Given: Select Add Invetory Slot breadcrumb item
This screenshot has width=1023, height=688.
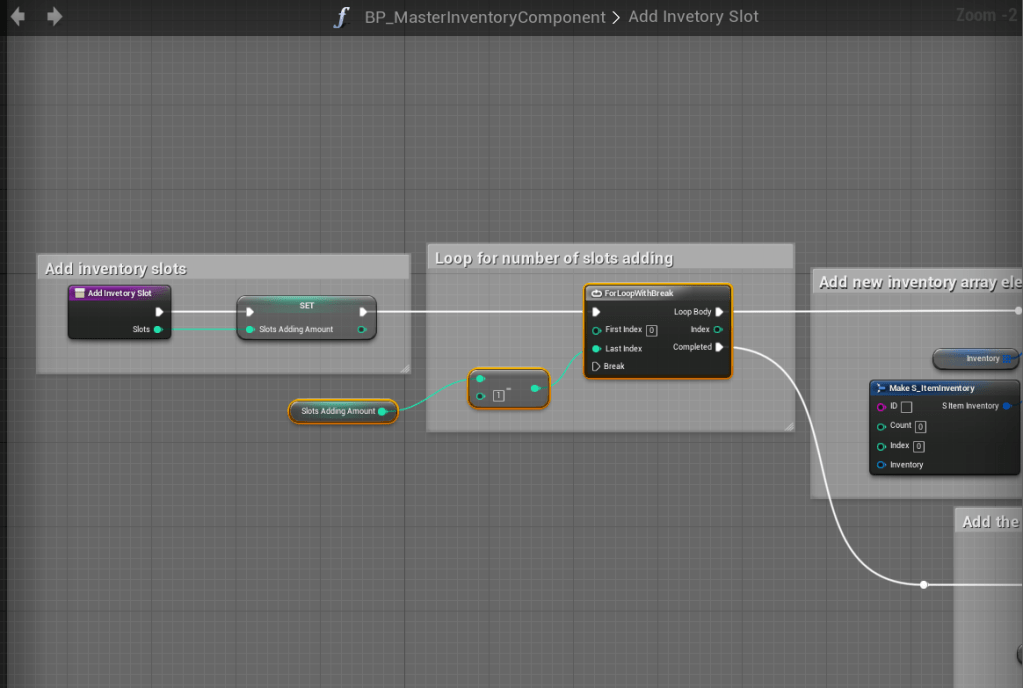Looking at the screenshot, I should [693, 17].
